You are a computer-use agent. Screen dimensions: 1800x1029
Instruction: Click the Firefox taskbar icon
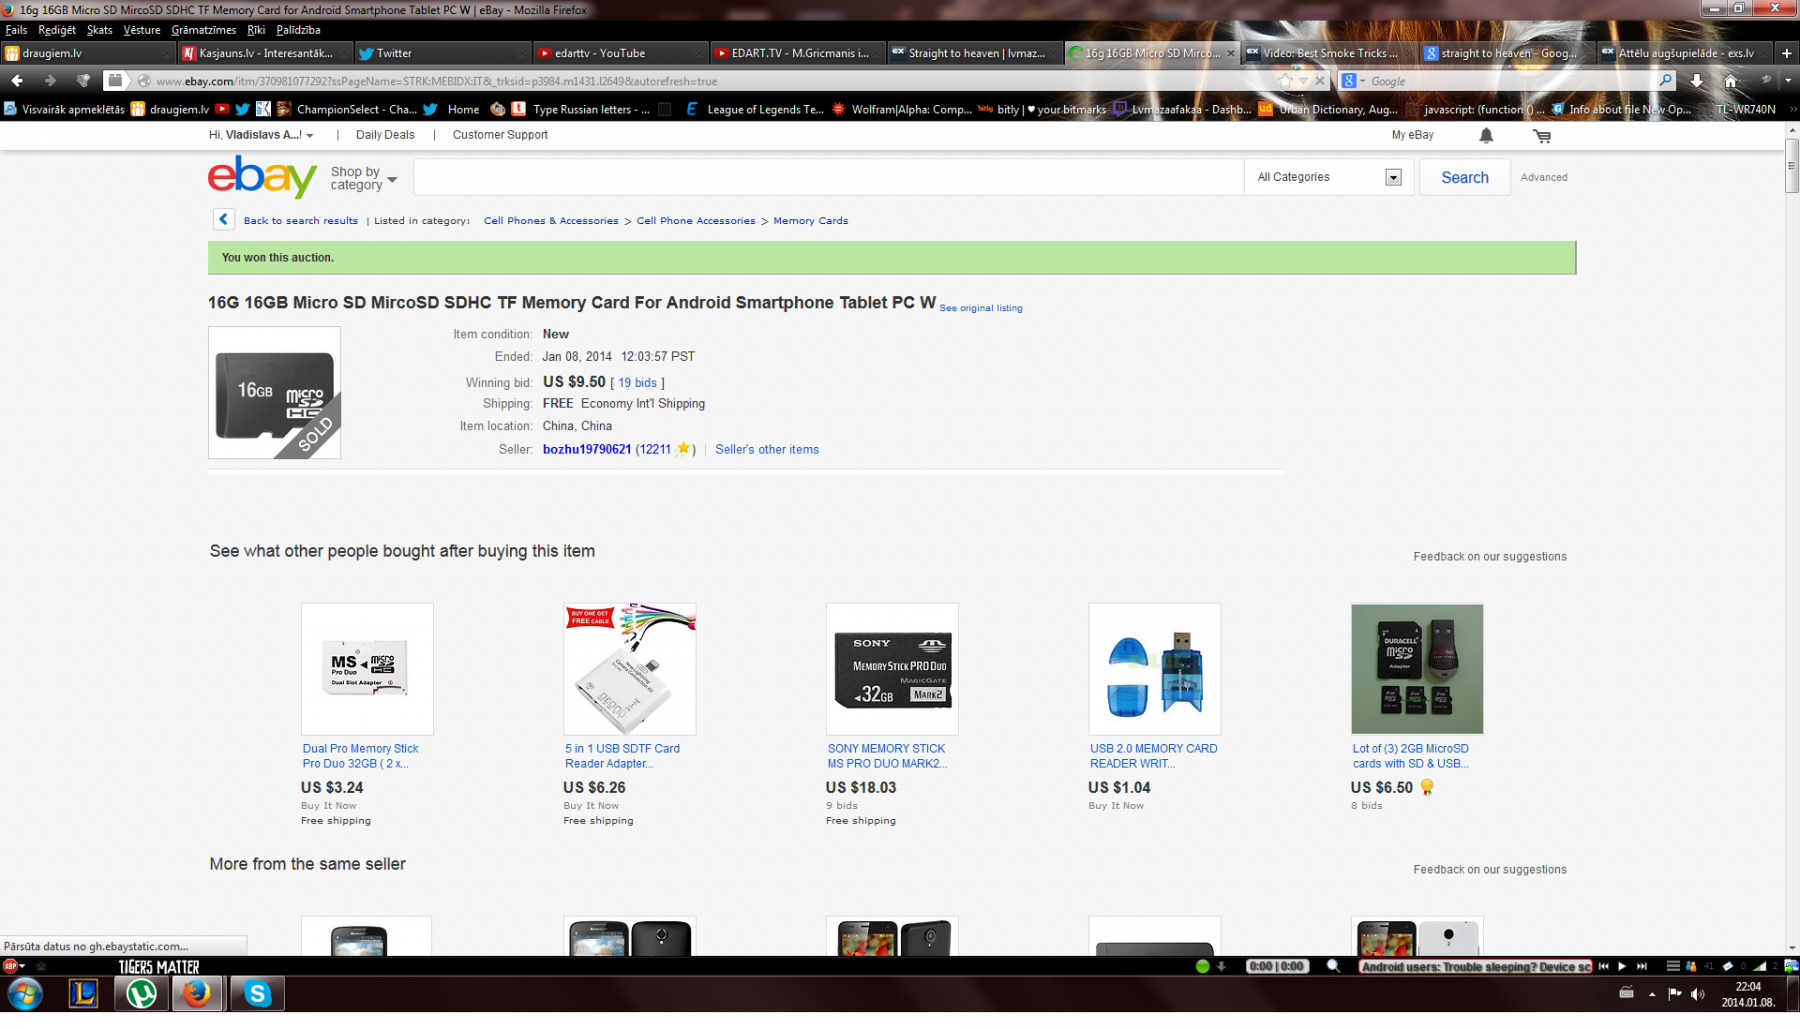click(198, 993)
